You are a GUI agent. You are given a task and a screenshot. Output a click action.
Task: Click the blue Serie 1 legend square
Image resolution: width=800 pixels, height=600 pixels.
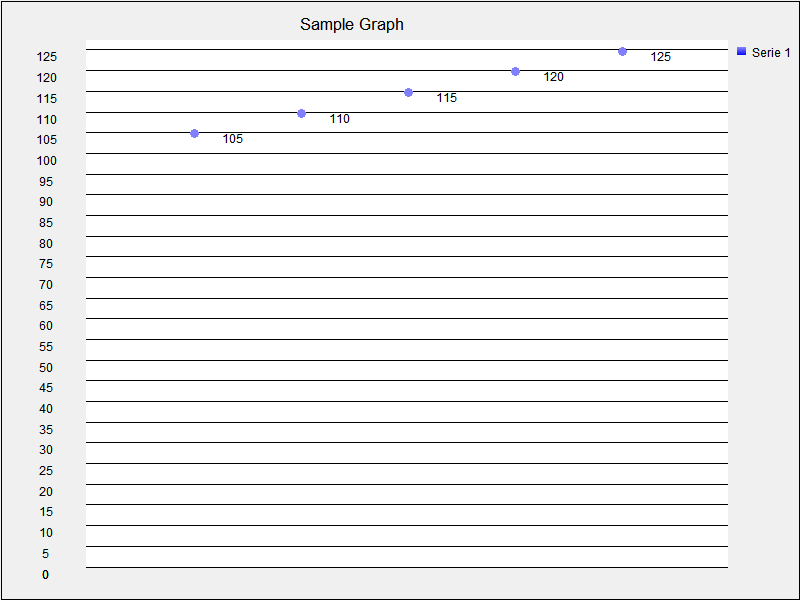pyautogui.click(x=740, y=50)
